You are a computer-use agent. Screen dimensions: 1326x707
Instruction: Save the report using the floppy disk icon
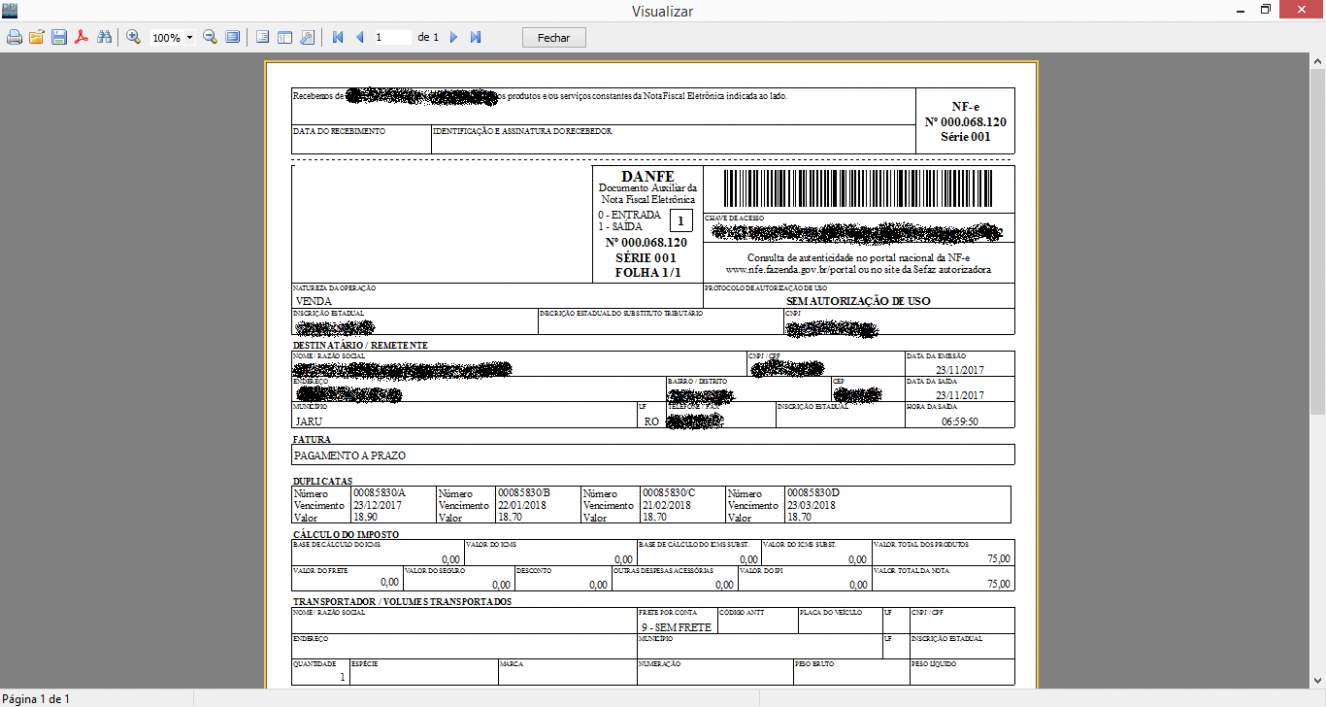(x=59, y=37)
